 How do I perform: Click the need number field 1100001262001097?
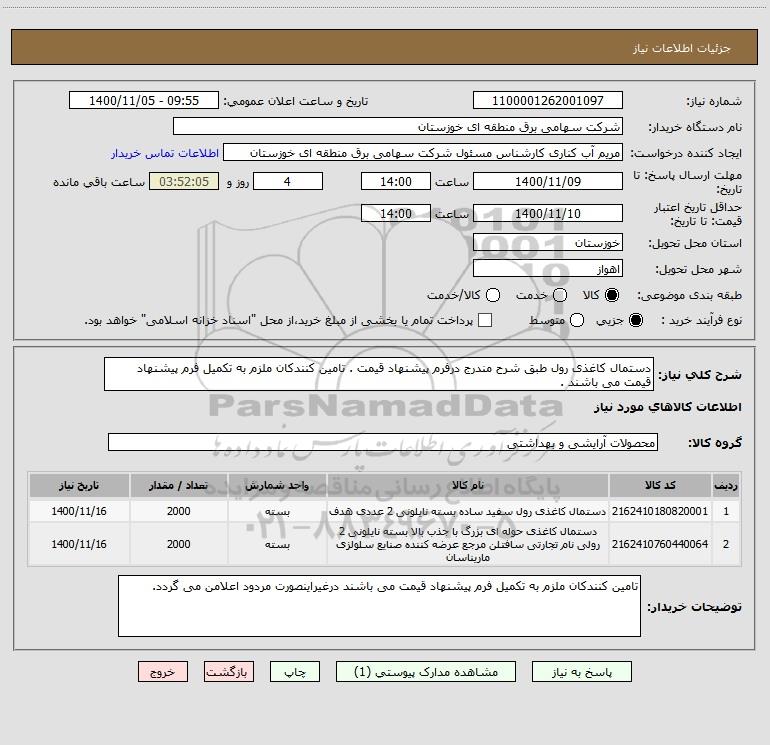coord(548,100)
